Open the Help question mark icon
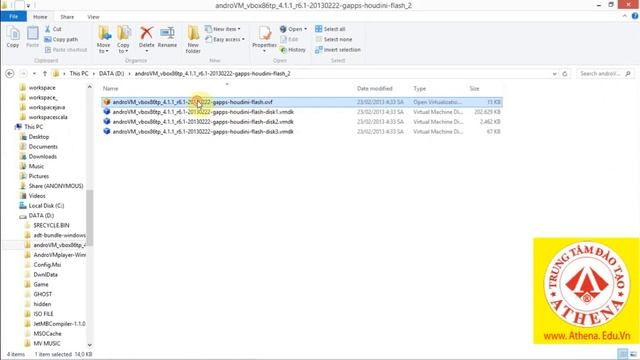 point(635,16)
